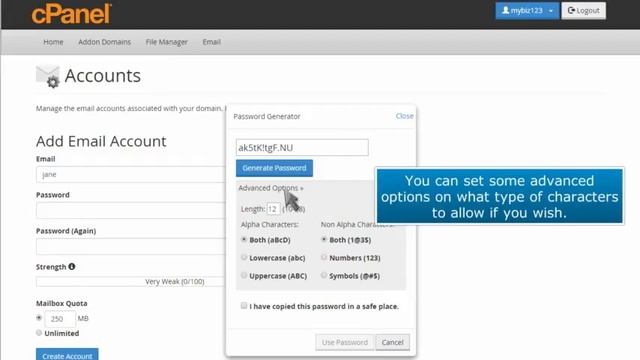This screenshot has width=640, height=360.
Task: Click the Very Weak strength meter
Action: (131, 282)
